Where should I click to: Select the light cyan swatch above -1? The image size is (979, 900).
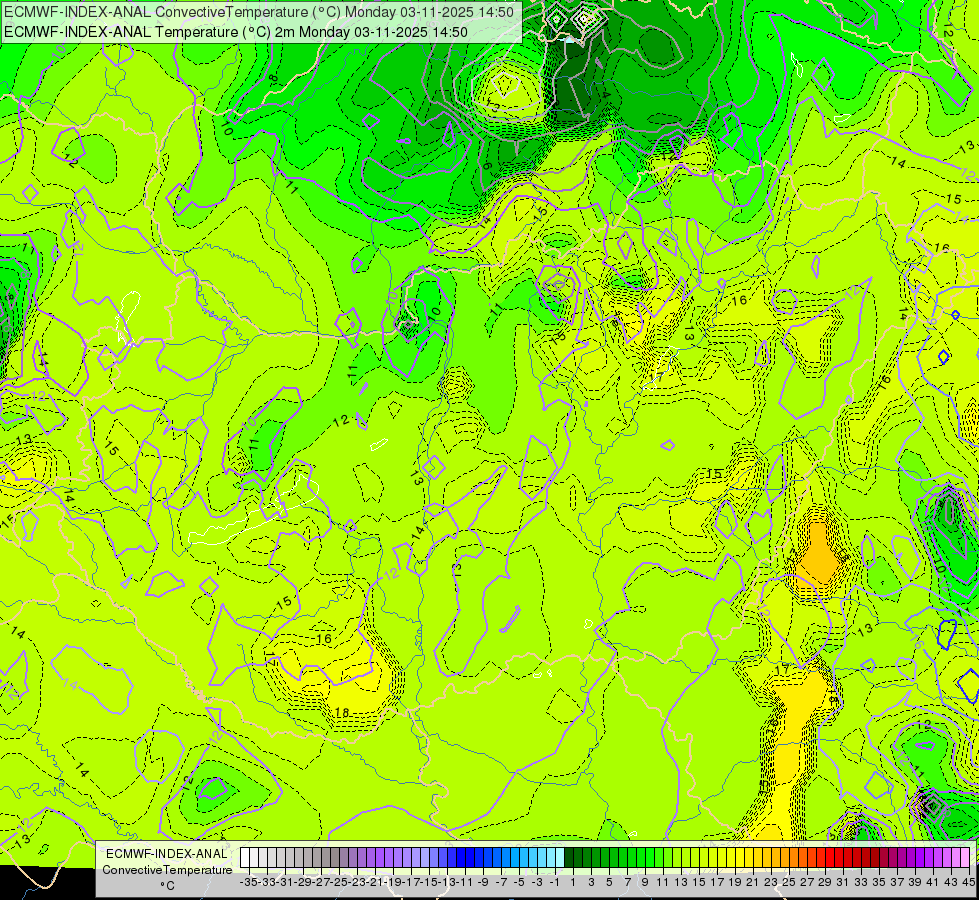click(x=551, y=857)
